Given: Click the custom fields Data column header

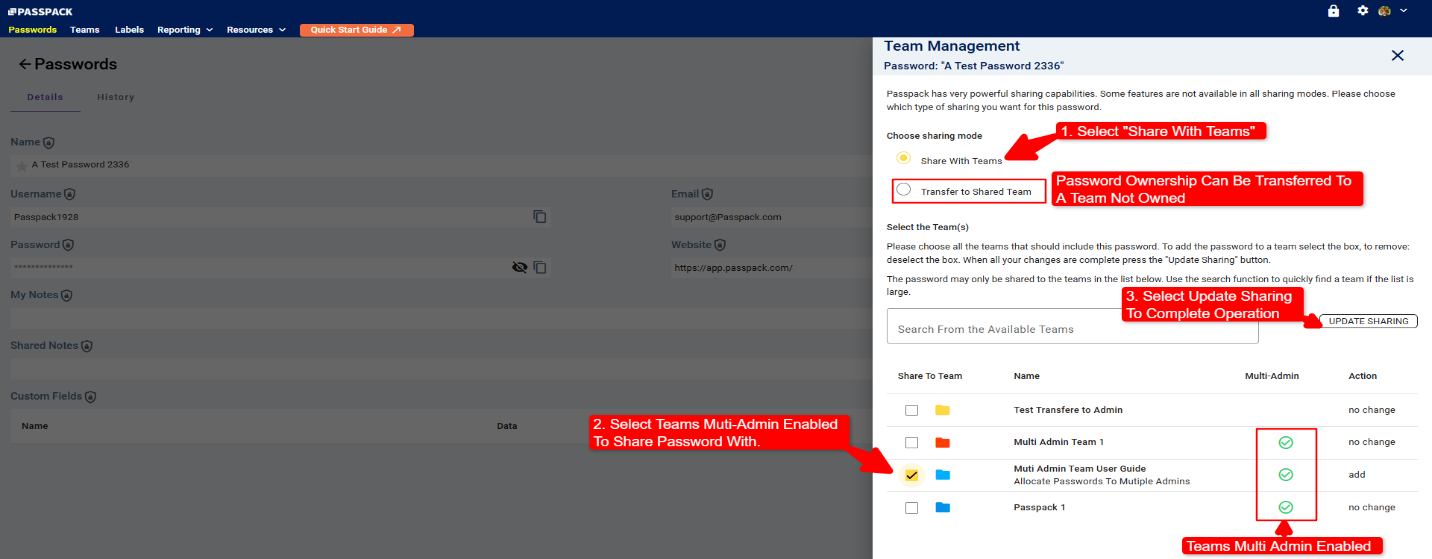Looking at the screenshot, I should coord(507,426).
